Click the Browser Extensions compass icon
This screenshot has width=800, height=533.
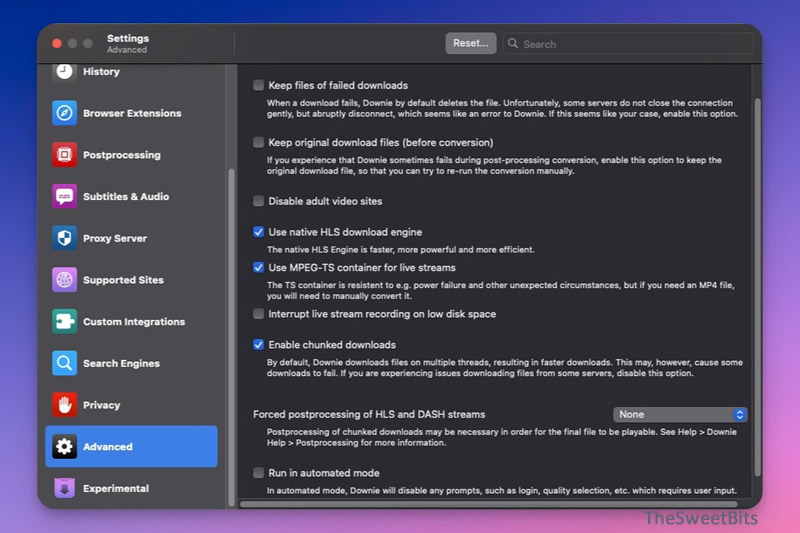pos(64,113)
